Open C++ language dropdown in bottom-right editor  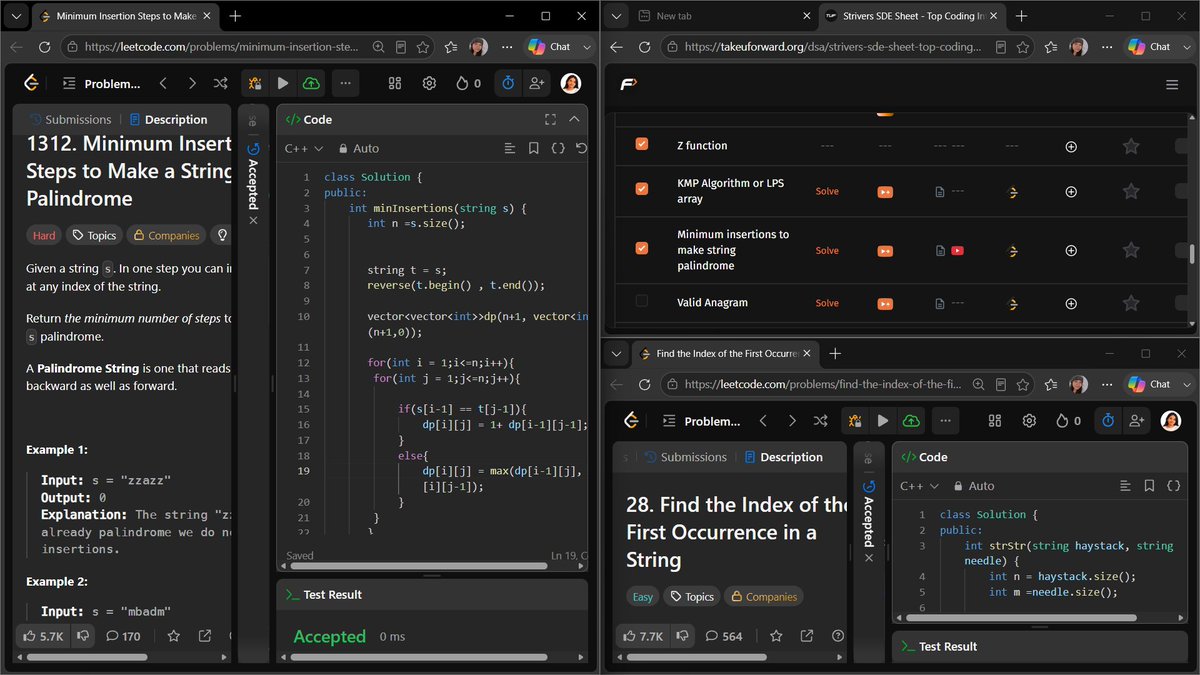tap(920, 486)
